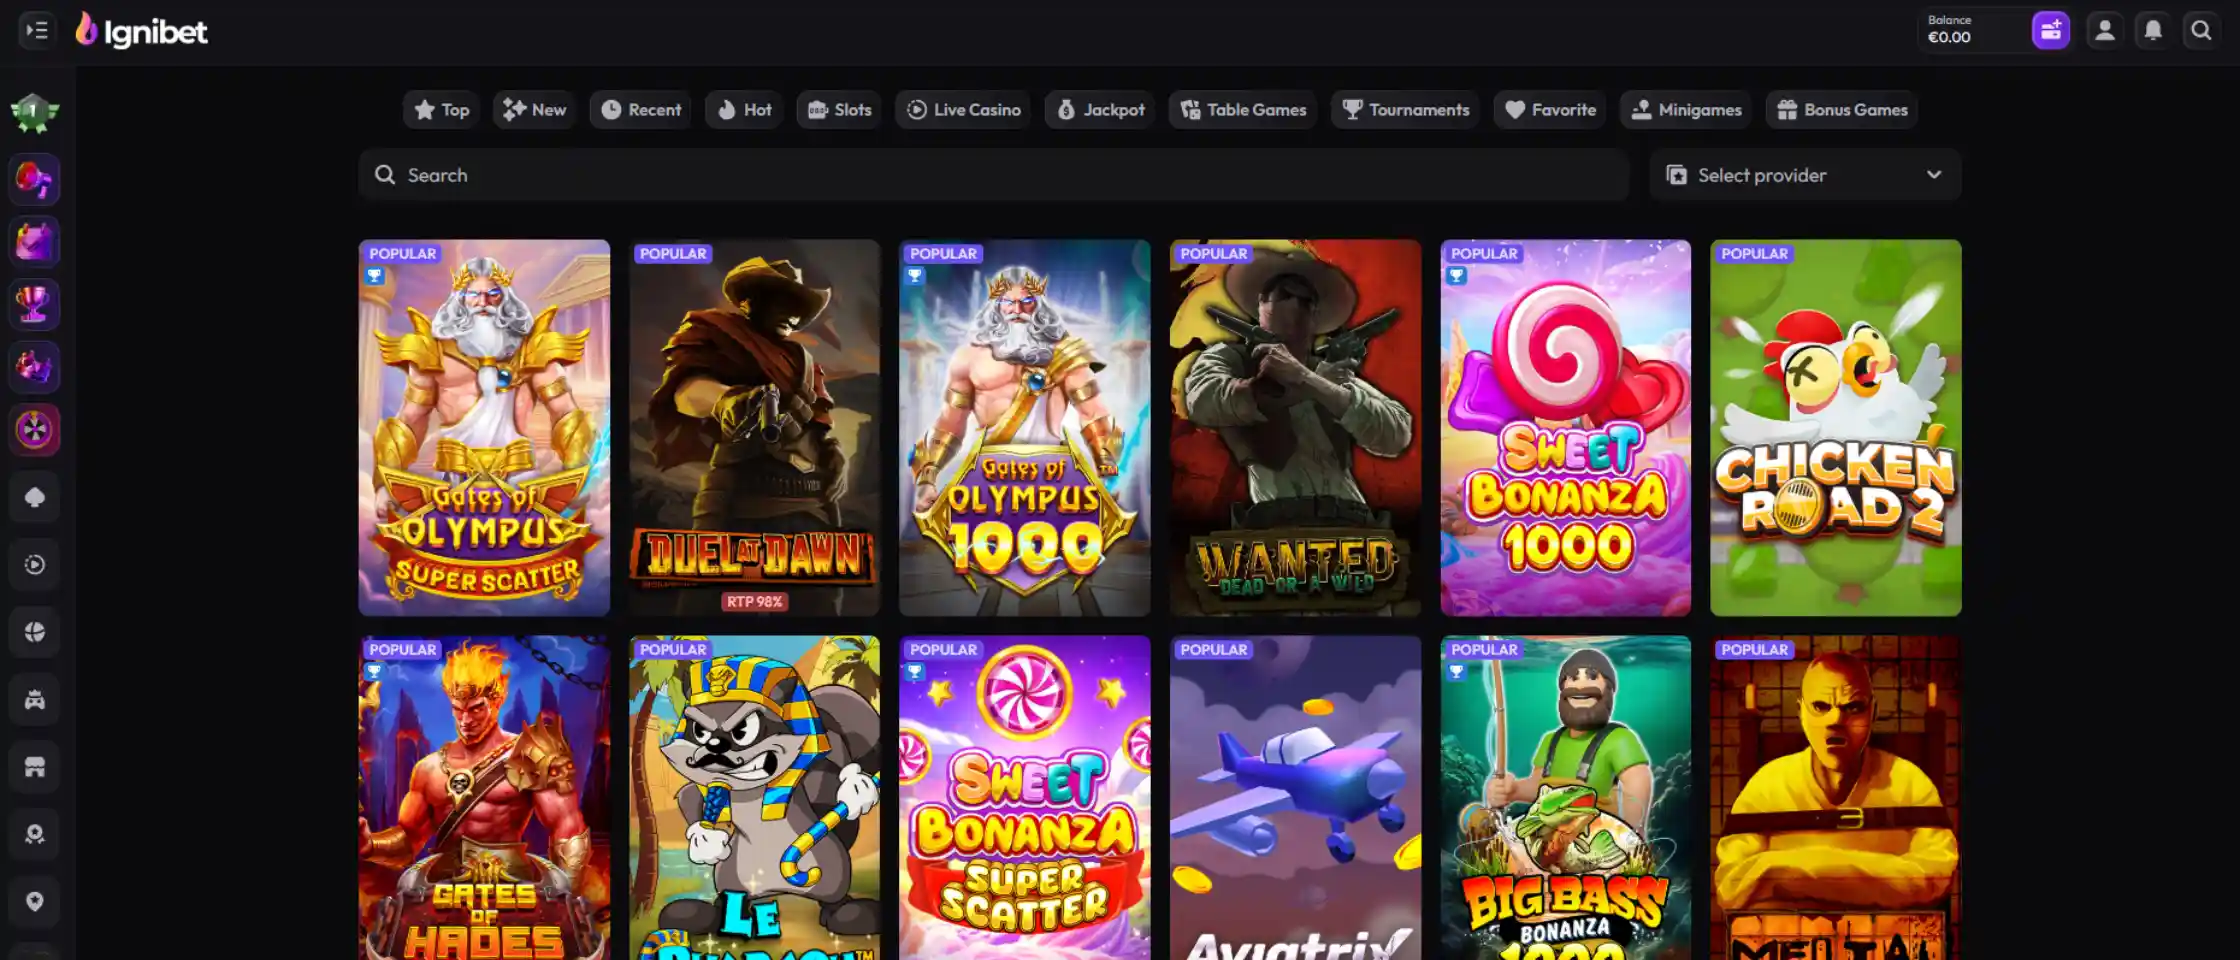This screenshot has height=960, width=2240.
Task: Click RTP 98% label on Duel at Dawn
Action: 755,602
